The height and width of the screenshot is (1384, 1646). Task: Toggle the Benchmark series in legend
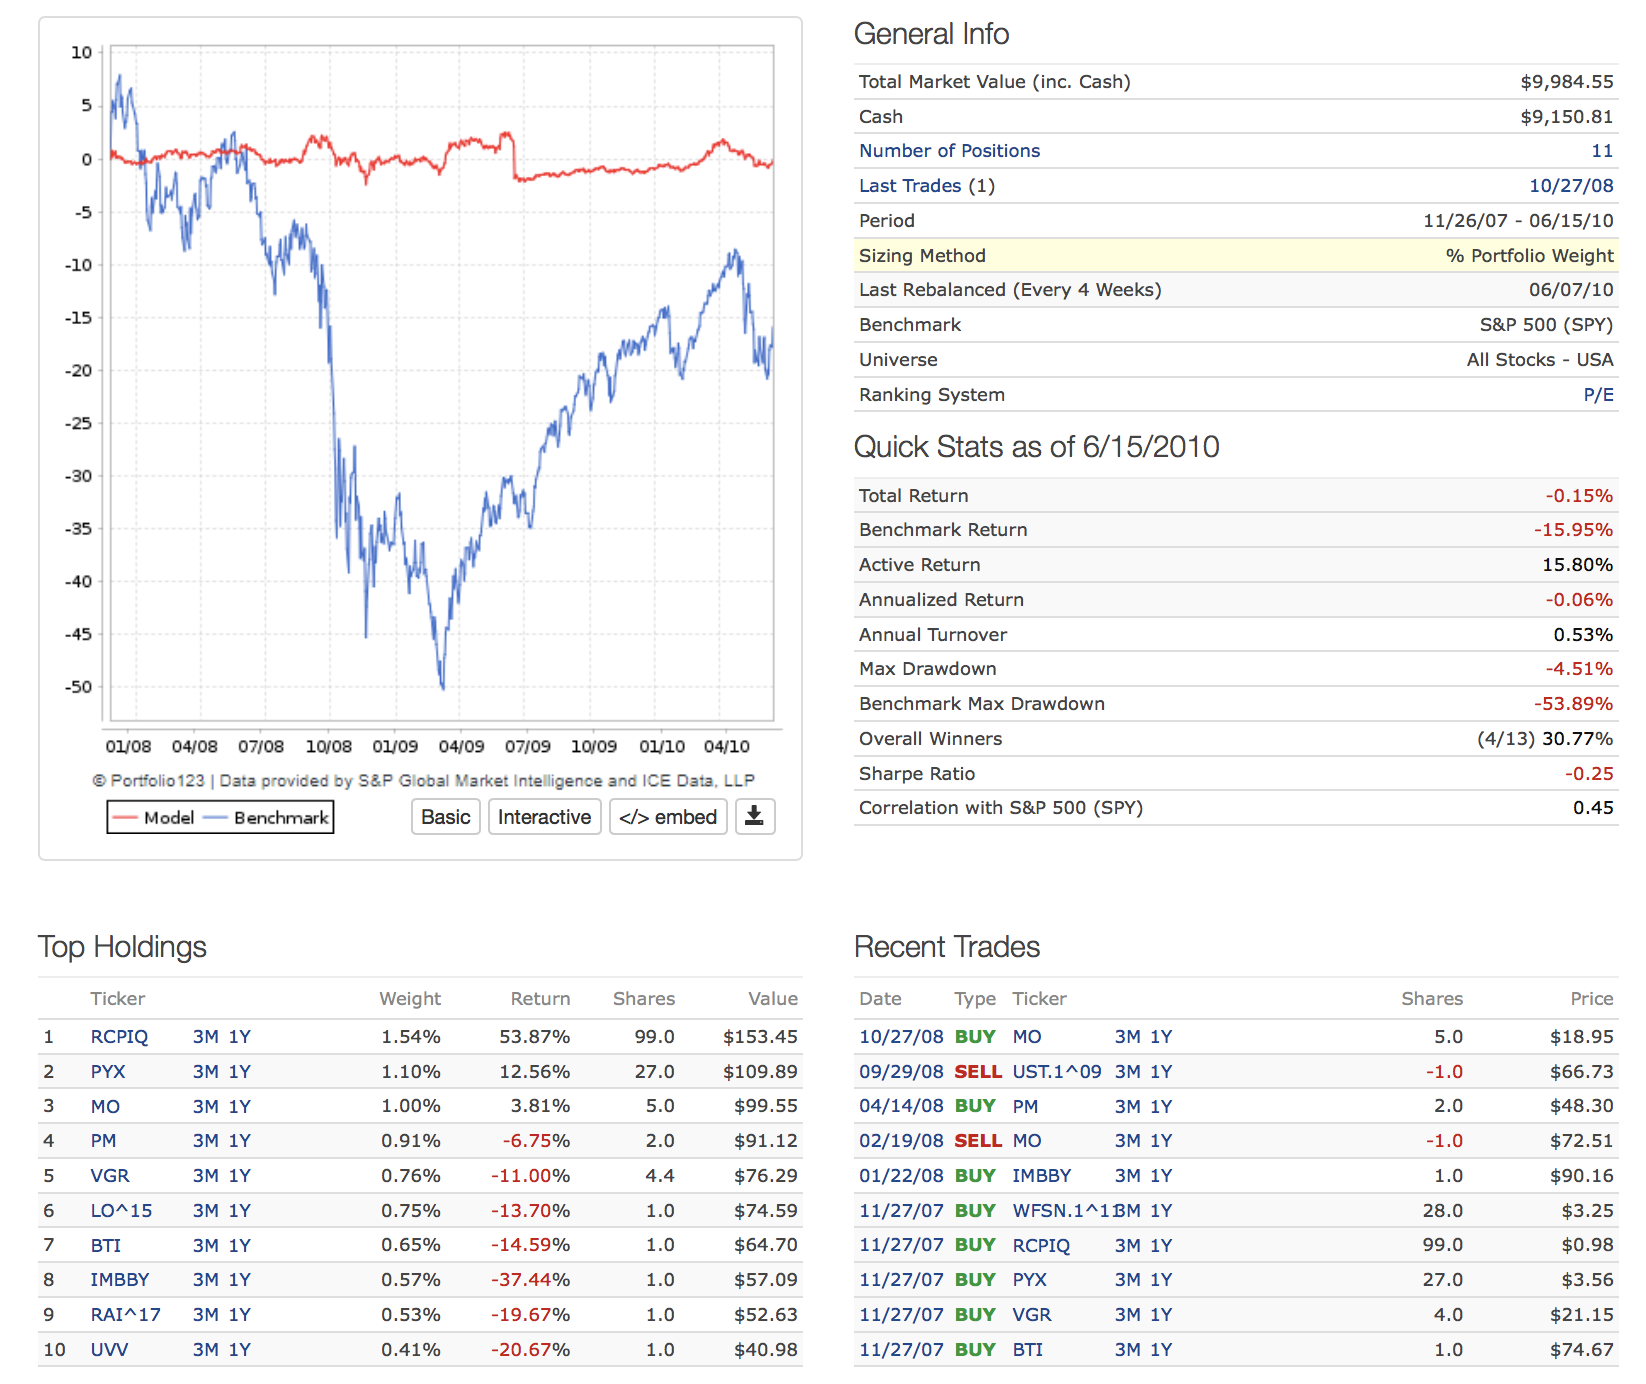[267, 818]
